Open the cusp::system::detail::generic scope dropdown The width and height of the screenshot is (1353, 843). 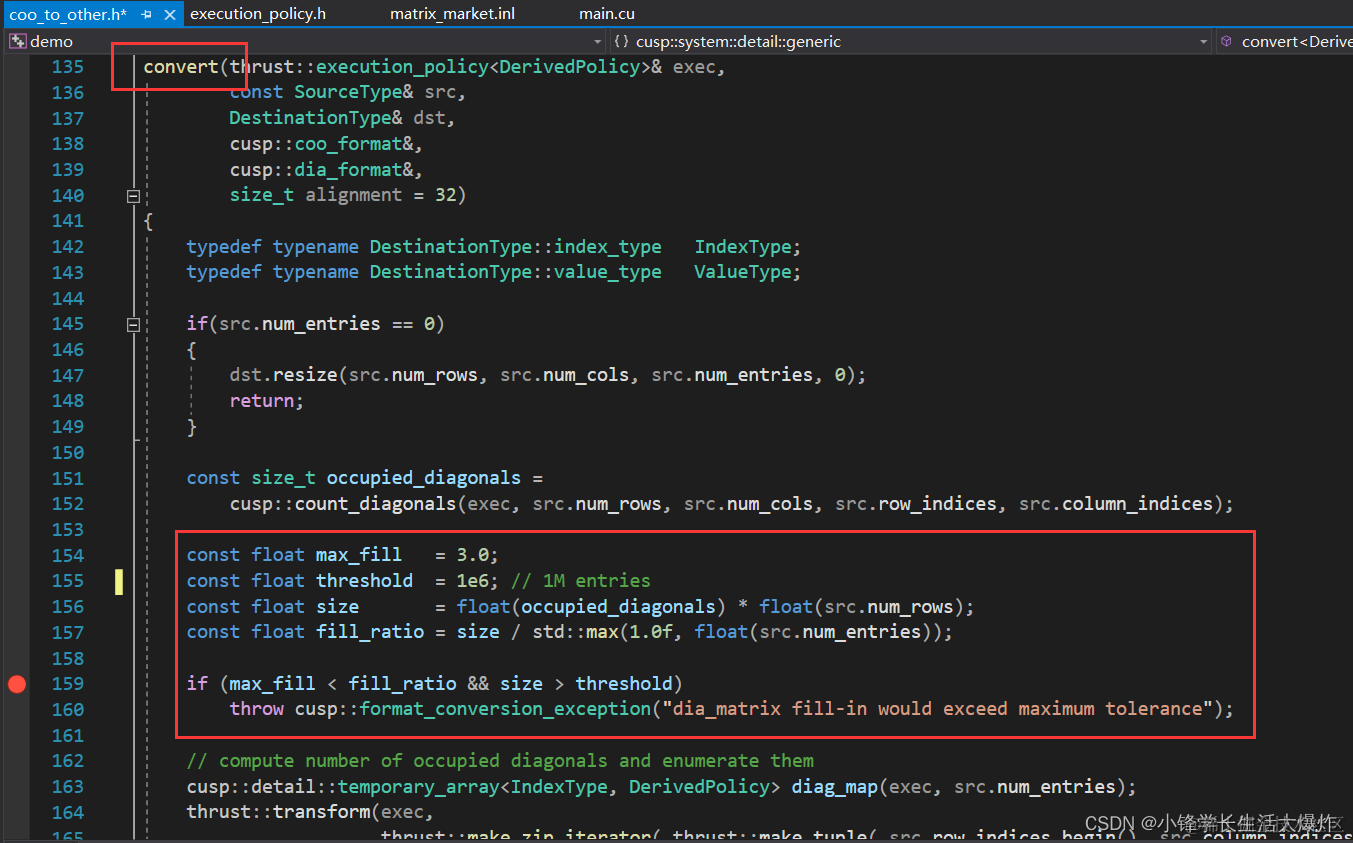point(1204,41)
